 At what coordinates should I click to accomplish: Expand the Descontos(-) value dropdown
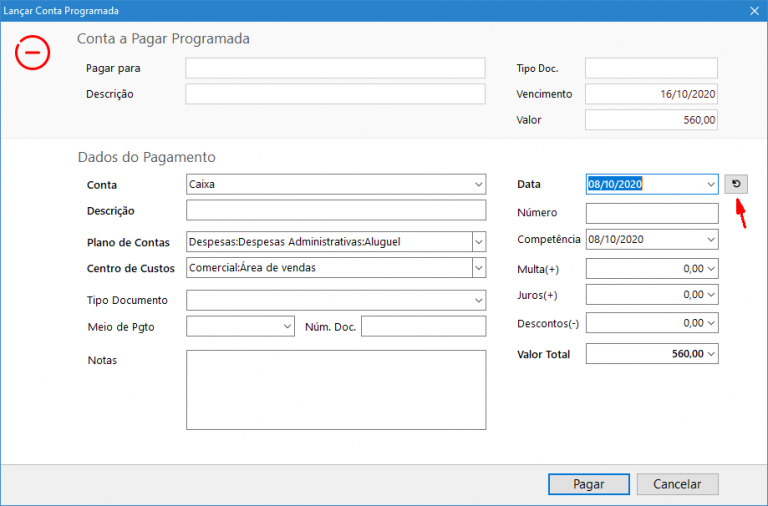pos(711,323)
